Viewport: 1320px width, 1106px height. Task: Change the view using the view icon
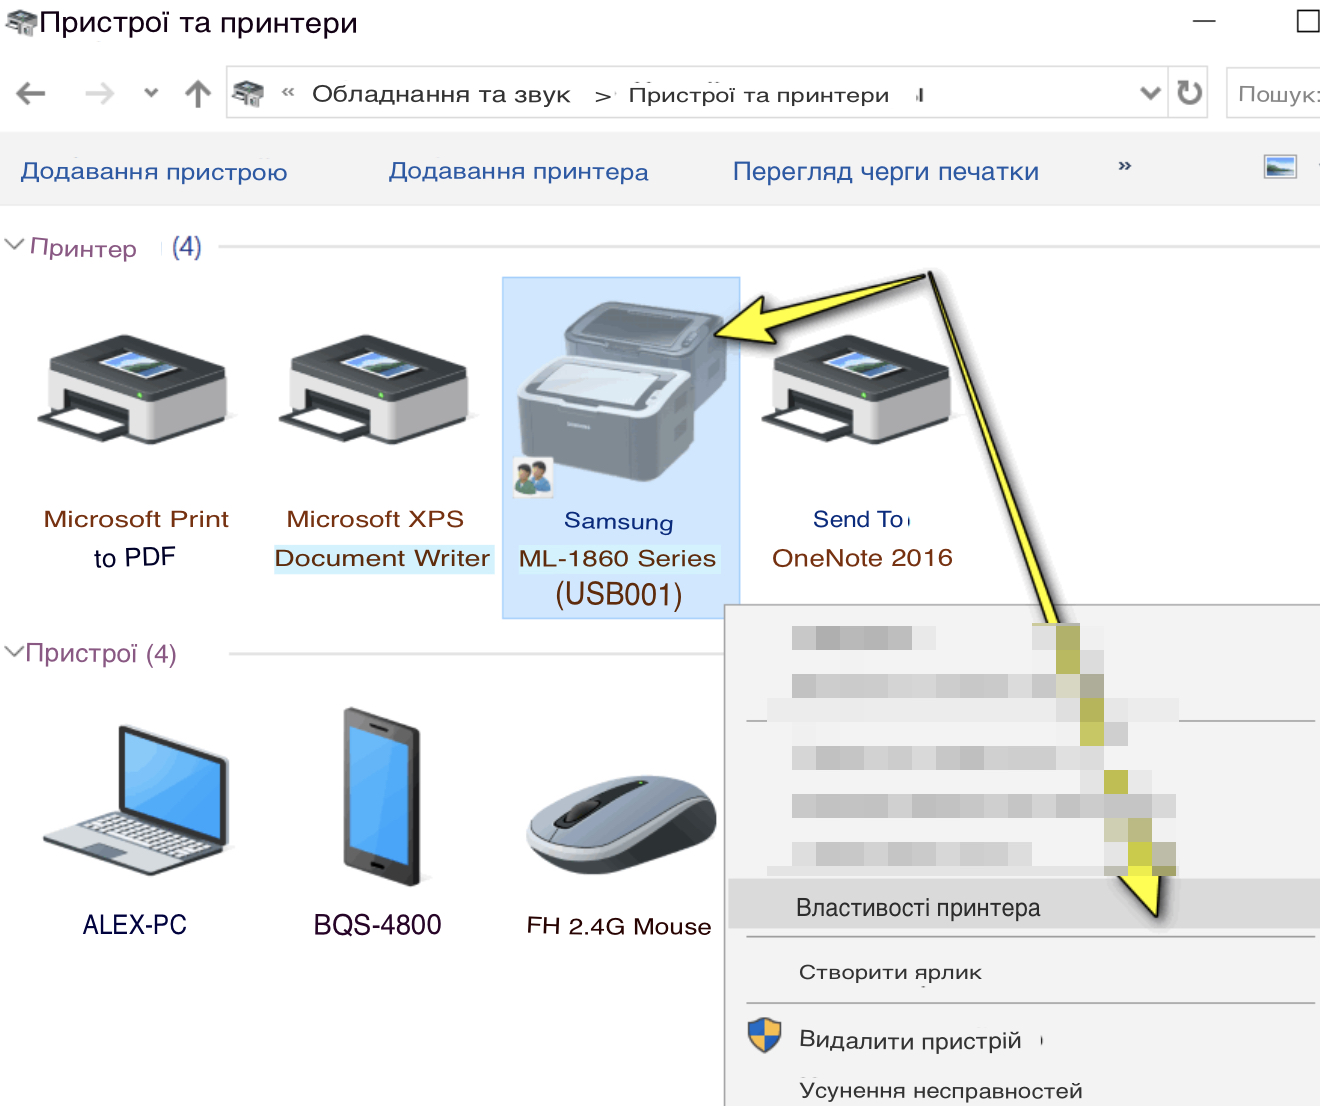(x=1280, y=166)
